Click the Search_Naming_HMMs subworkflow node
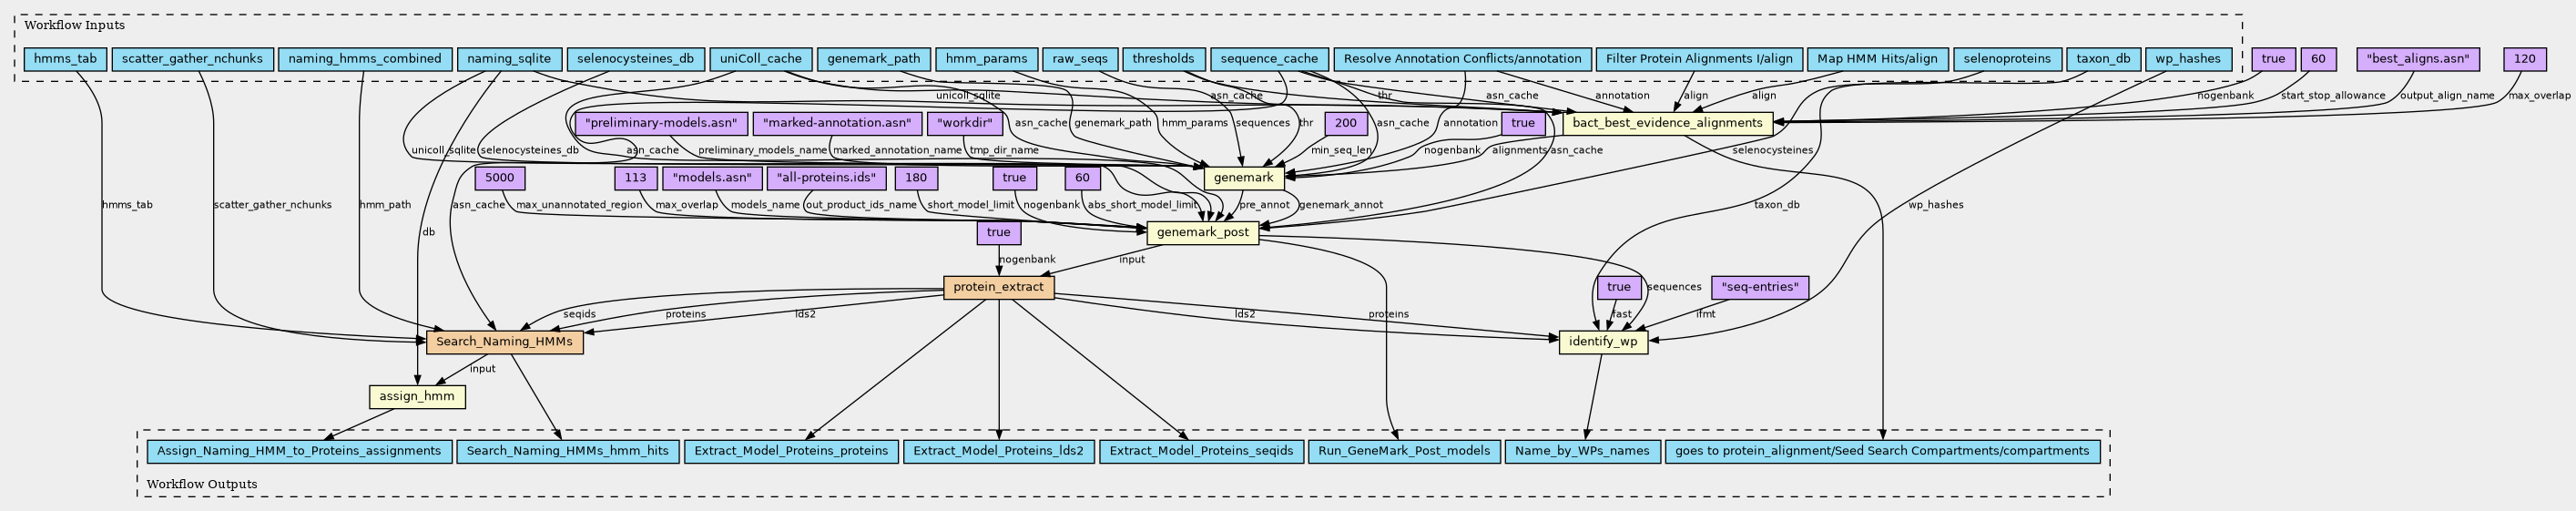 tap(504, 343)
